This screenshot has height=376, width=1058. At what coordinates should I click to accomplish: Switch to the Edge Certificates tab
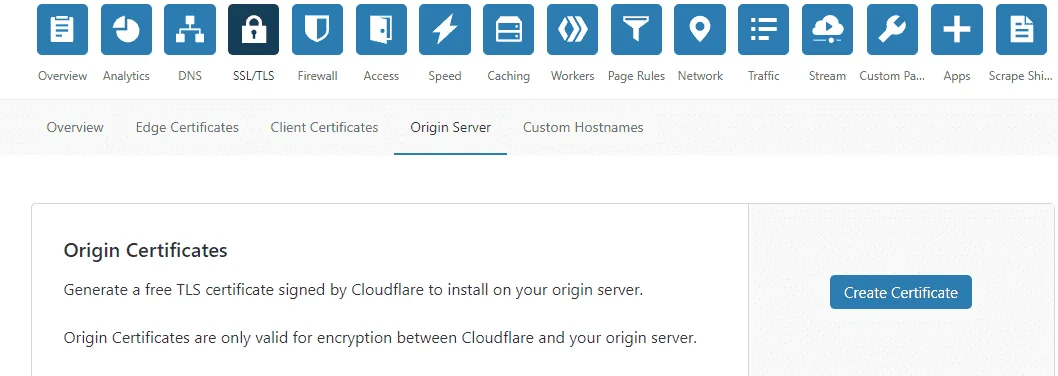tap(187, 127)
